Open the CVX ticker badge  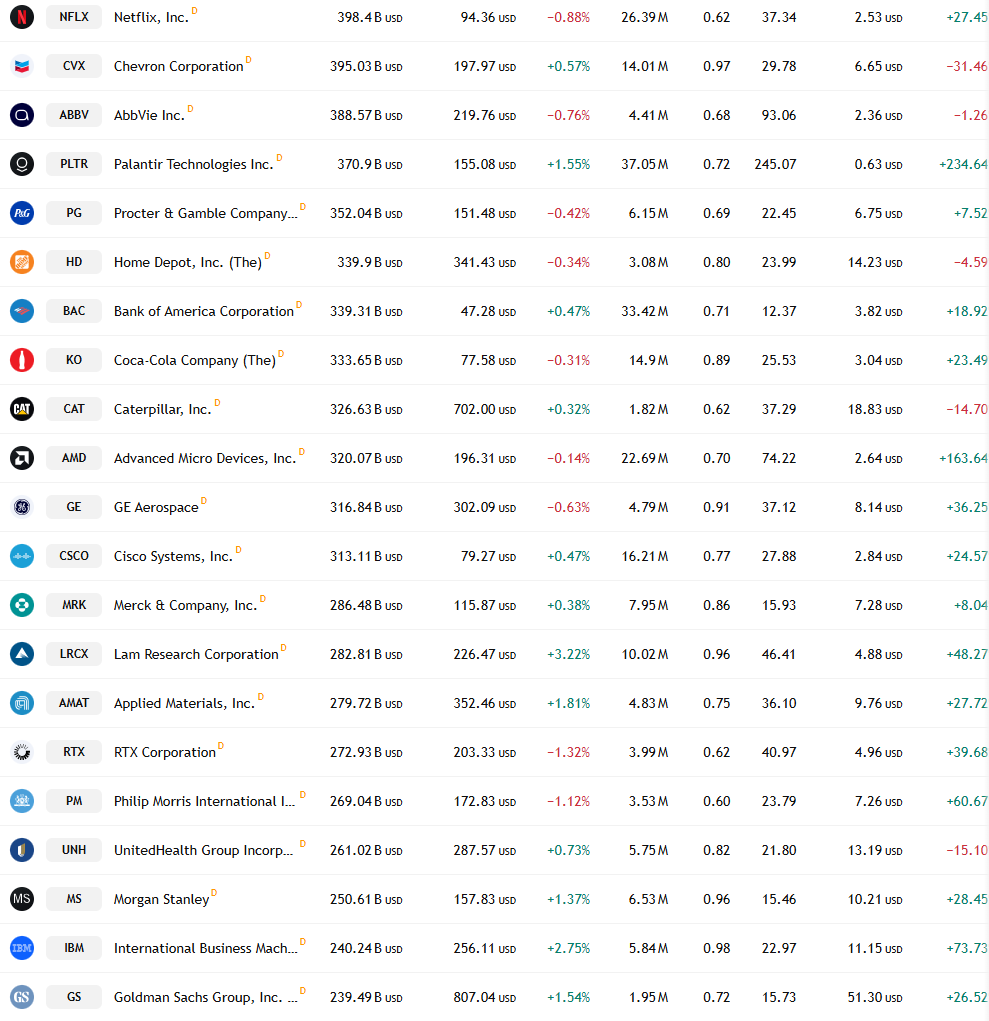pyautogui.click(x=74, y=66)
